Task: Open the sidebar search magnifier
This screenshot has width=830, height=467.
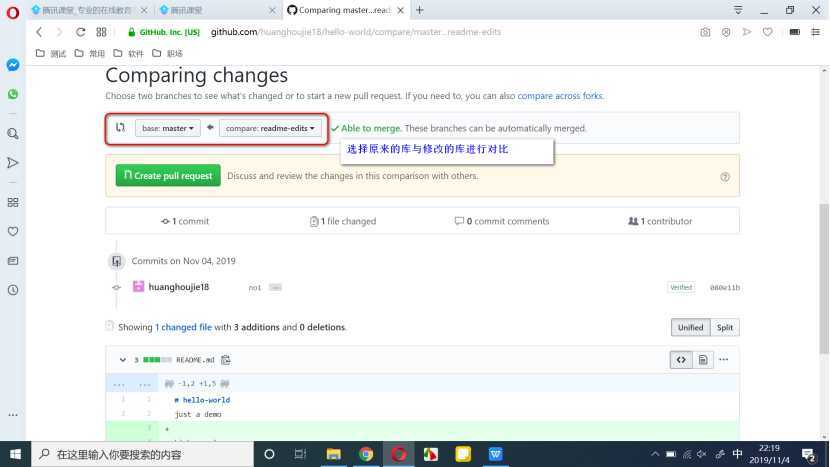Action: pyautogui.click(x=13, y=133)
